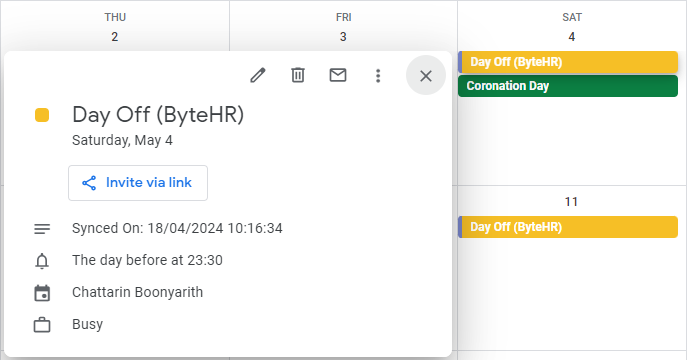Delete the event using the trash icon
The image size is (687, 360).
[x=298, y=75]
